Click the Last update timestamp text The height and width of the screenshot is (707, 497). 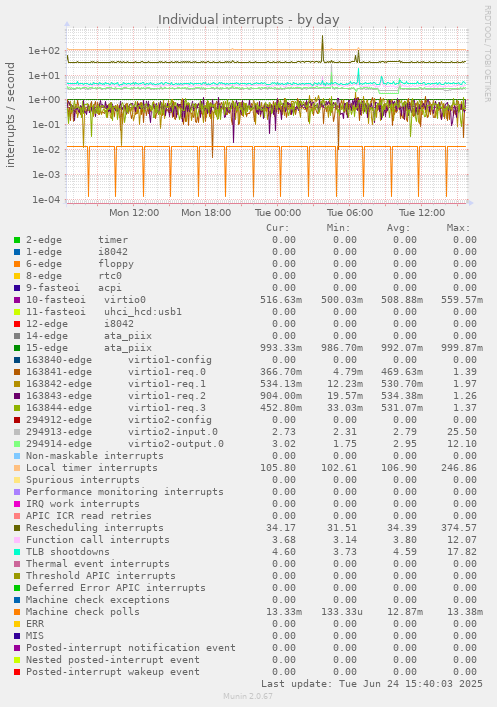point(372,684)
